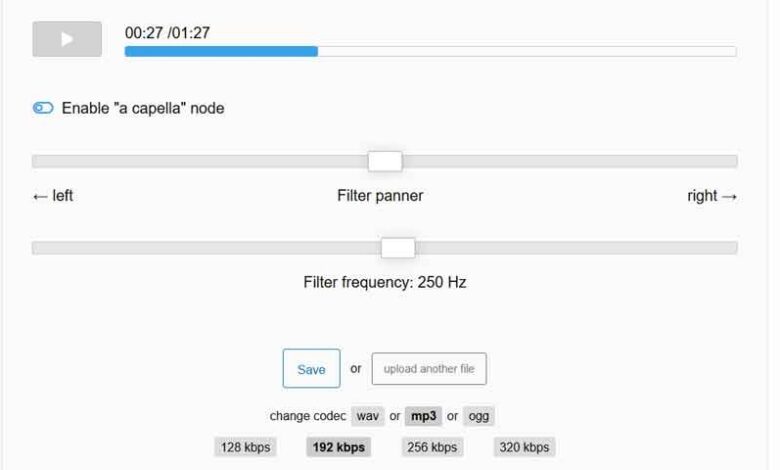Click the Save button
780x470 pixels.
311,369
